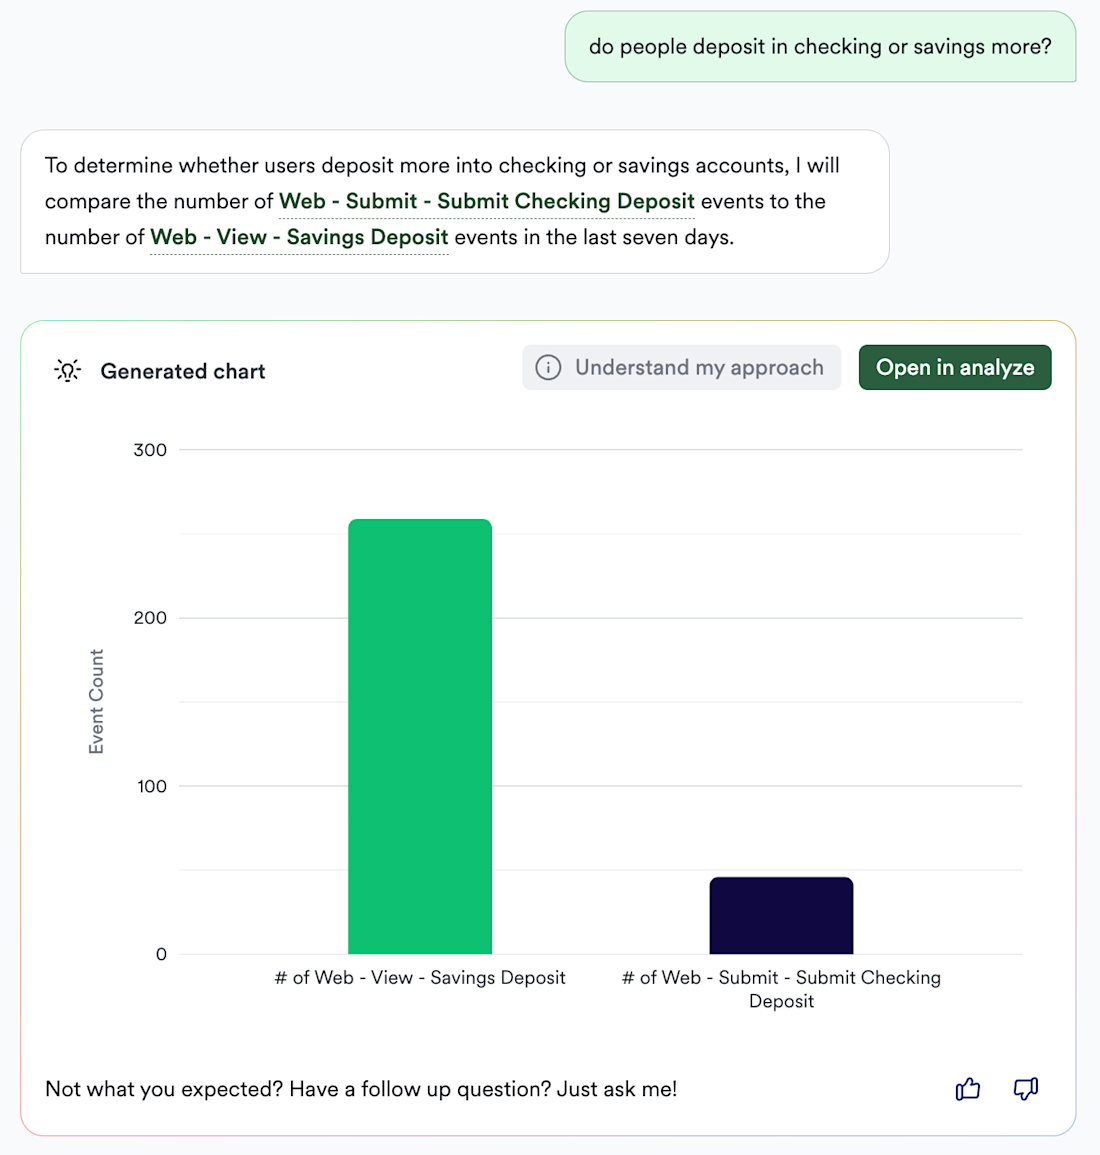Click the Generated chart heading

point(183,372)
